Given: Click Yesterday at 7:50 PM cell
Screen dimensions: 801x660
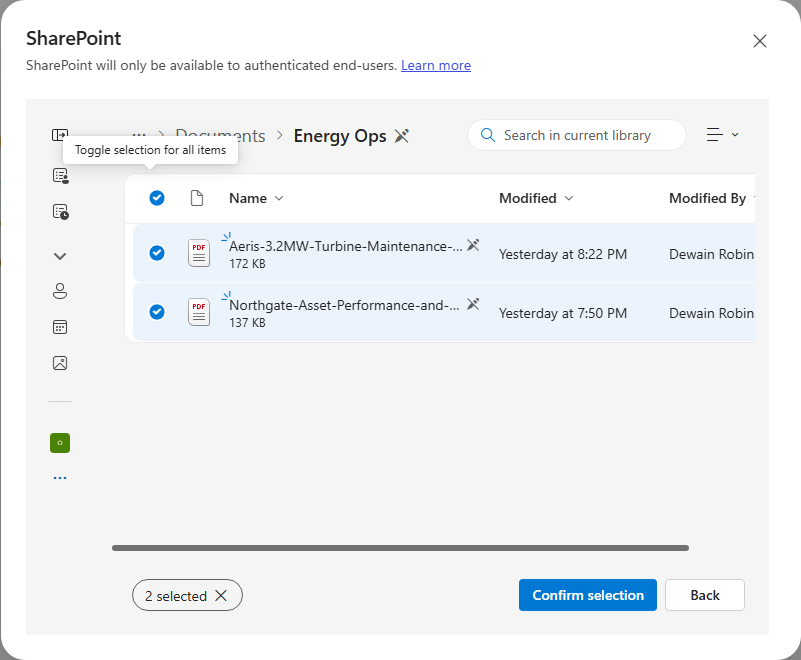Looking at the screenshot, I should [x=562, y=313].
